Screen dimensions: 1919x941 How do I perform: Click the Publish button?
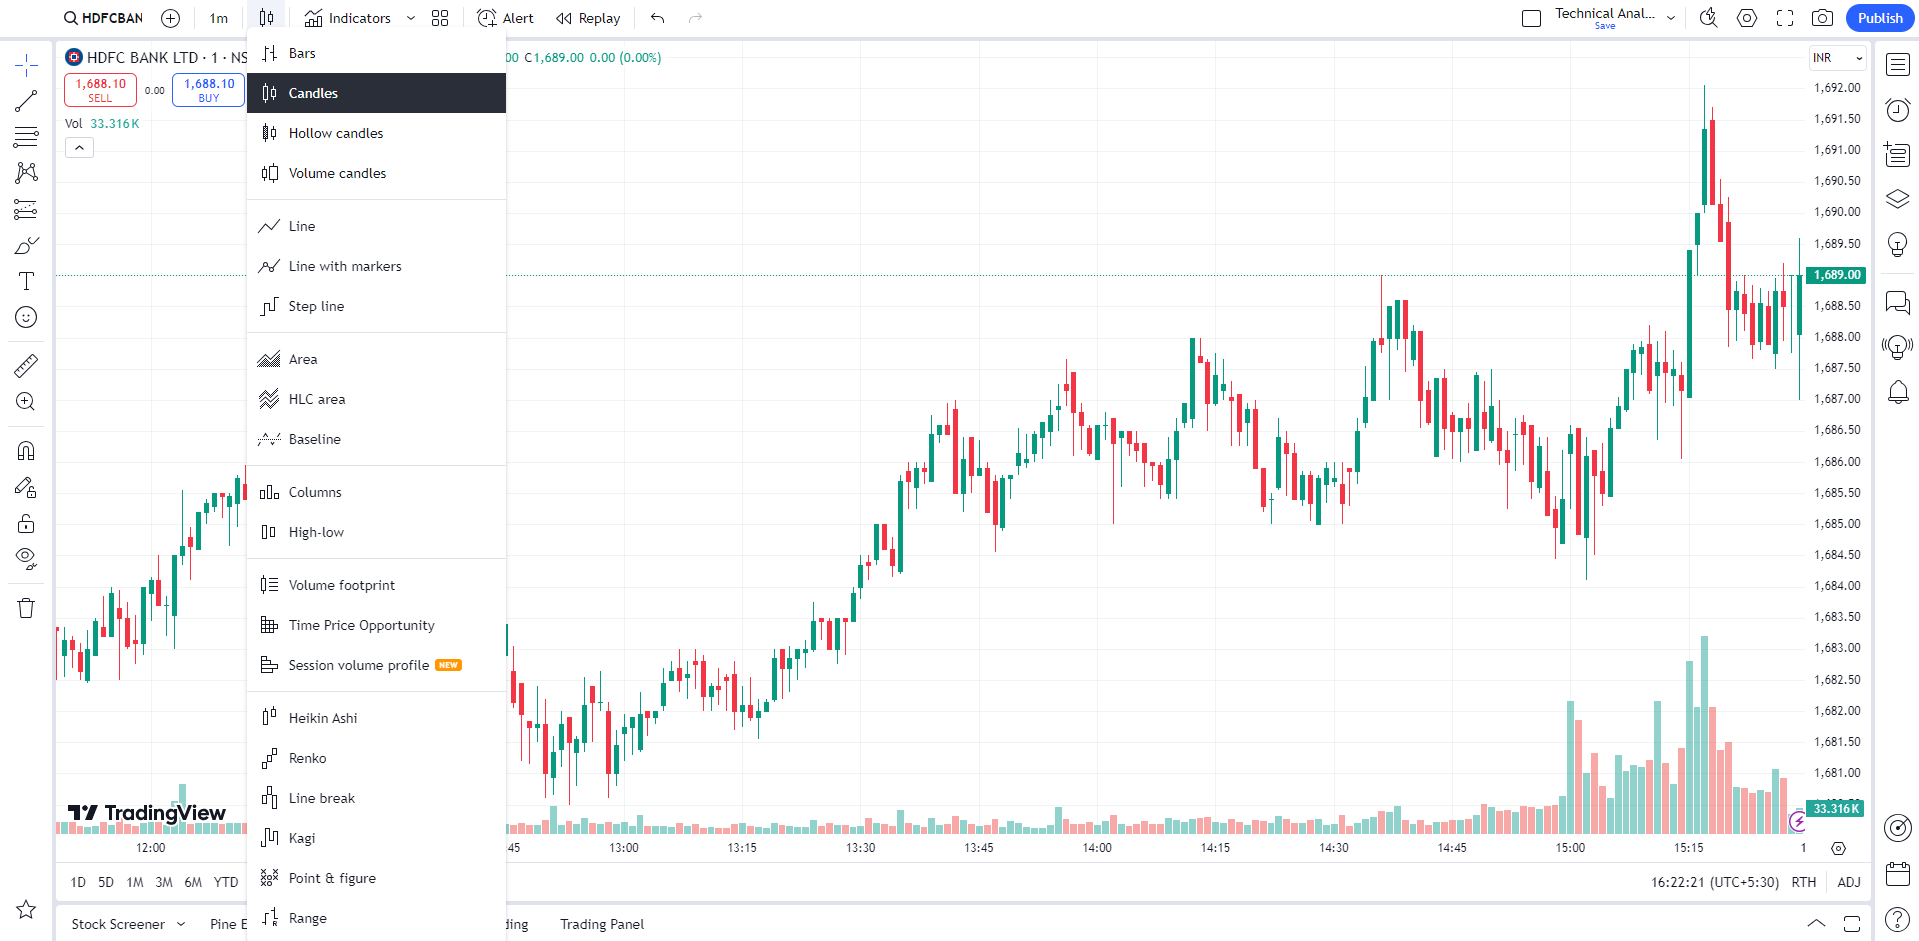pos(1880,18)
